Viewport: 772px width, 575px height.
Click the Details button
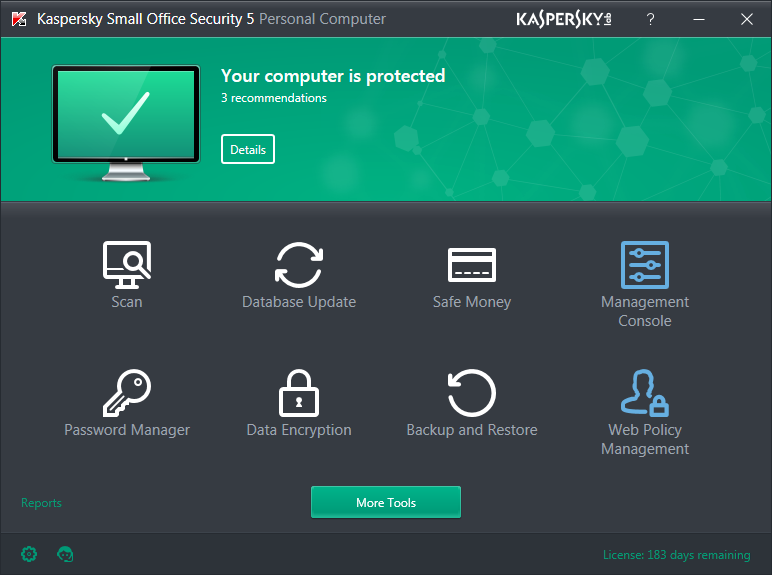(248, 149)
